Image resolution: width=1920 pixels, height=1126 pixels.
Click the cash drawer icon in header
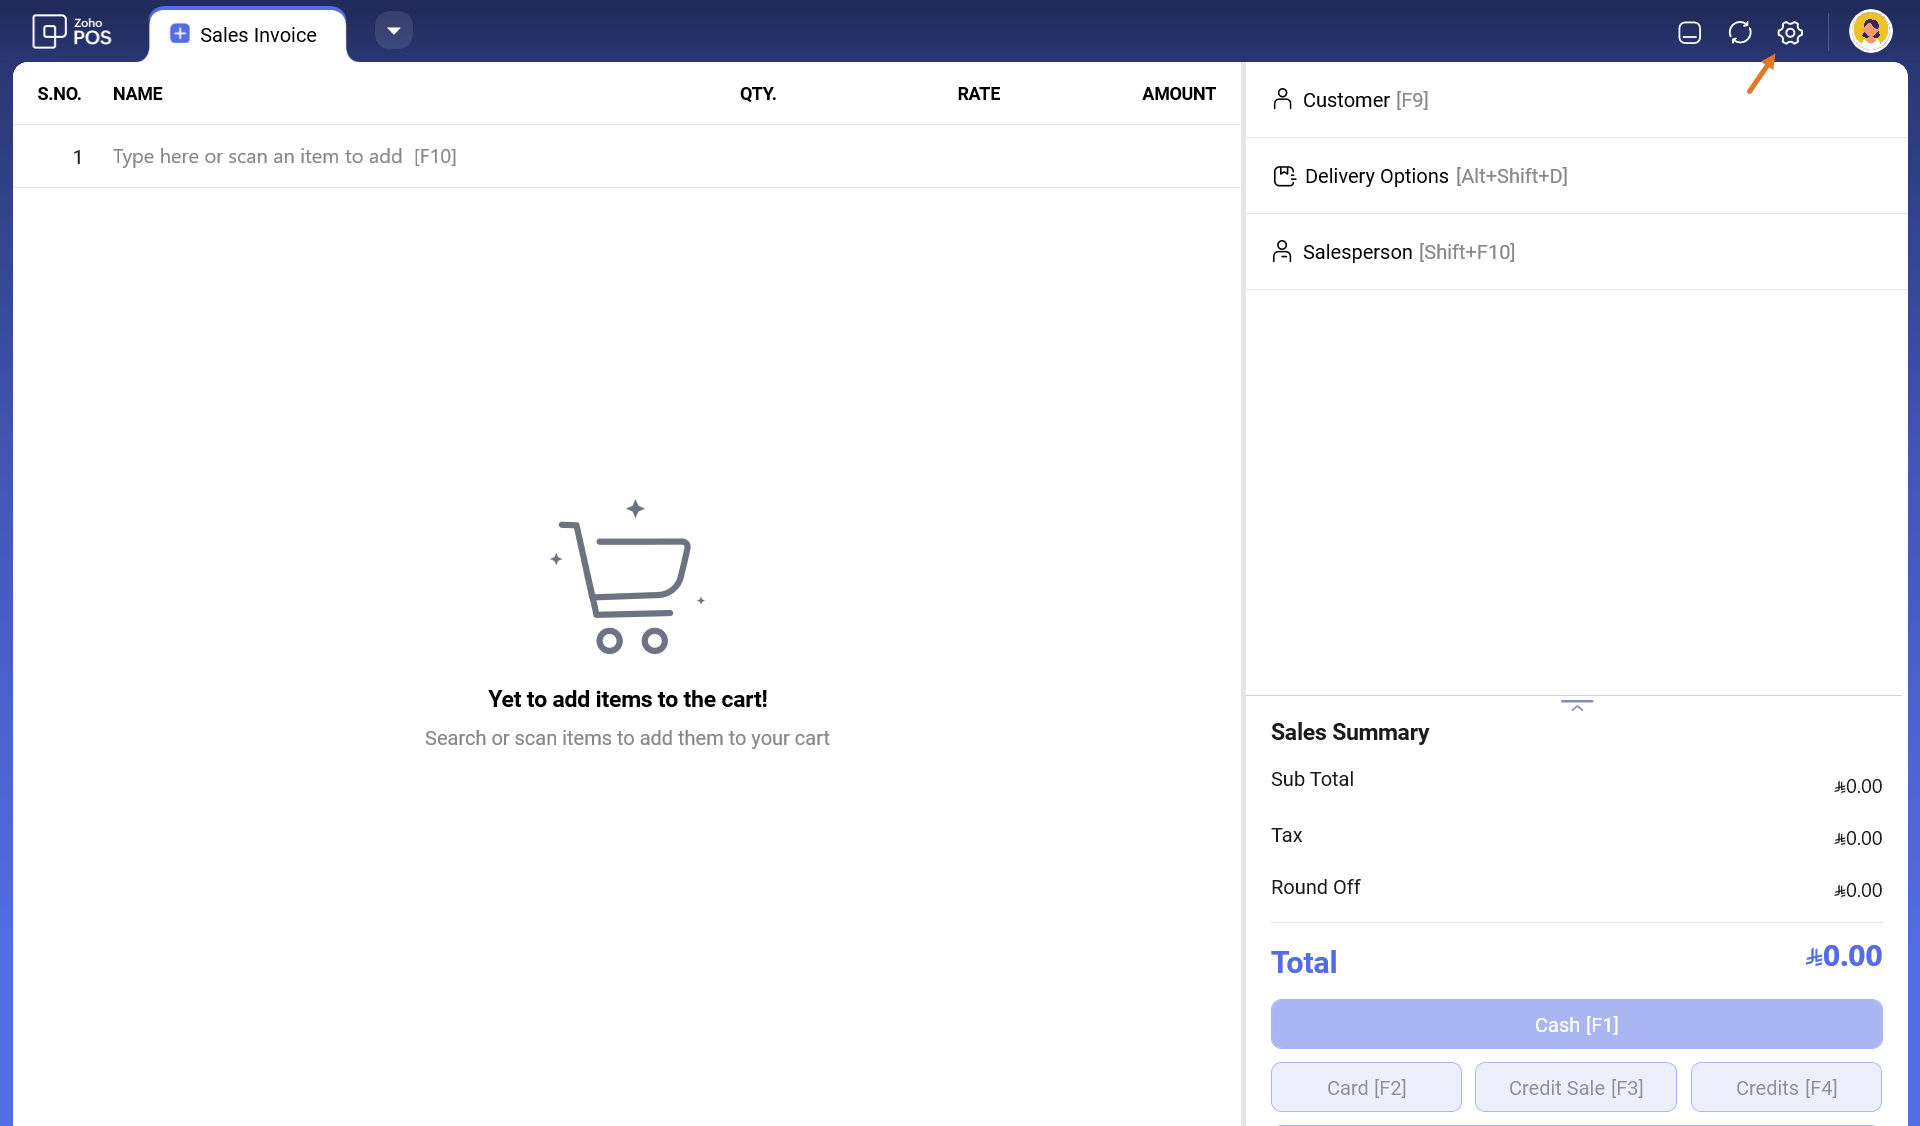point(1689,33)
